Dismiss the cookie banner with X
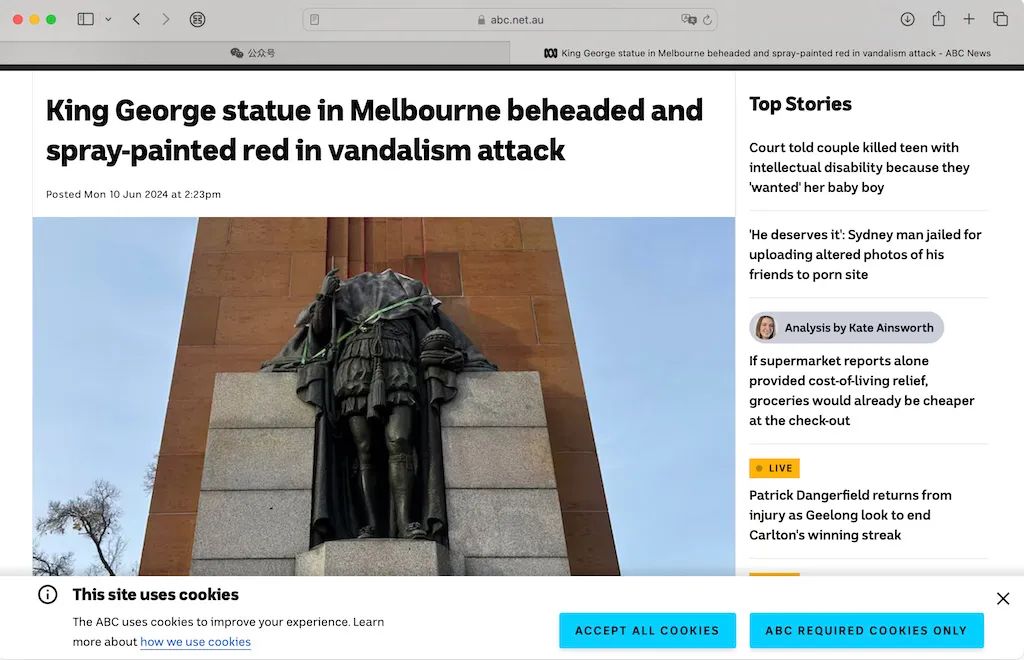 (1003, 599)
